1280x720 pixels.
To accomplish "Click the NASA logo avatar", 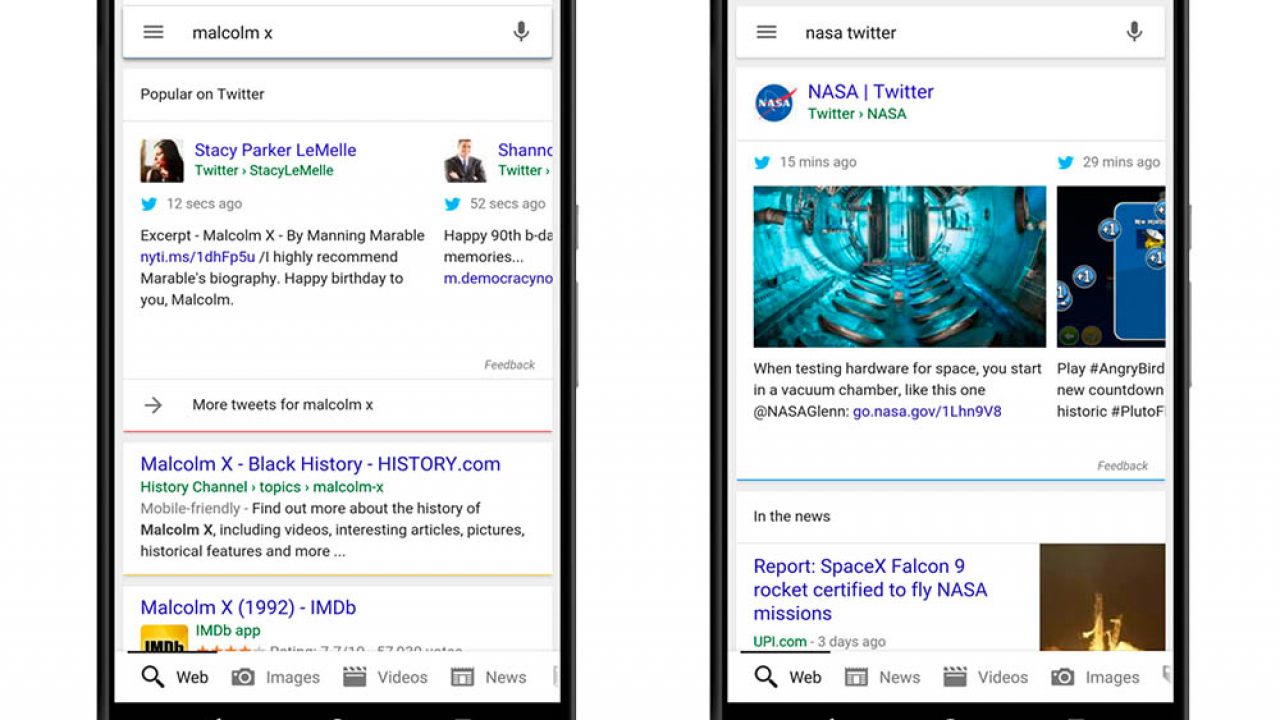I will 774,102.
